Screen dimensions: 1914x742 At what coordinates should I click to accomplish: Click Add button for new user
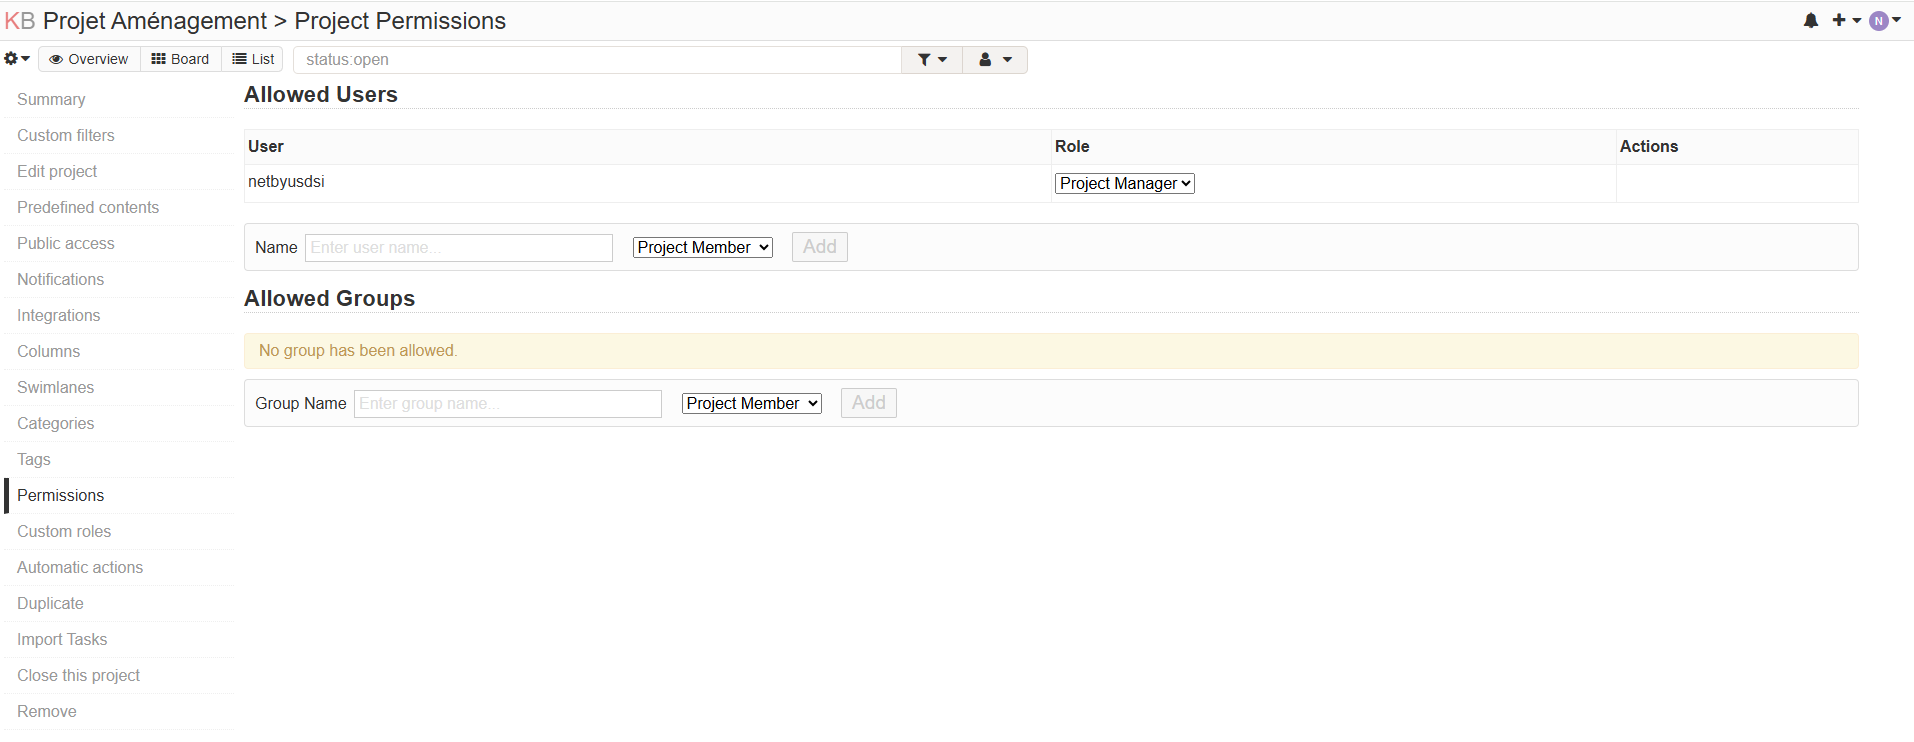(x=819, y=248)
